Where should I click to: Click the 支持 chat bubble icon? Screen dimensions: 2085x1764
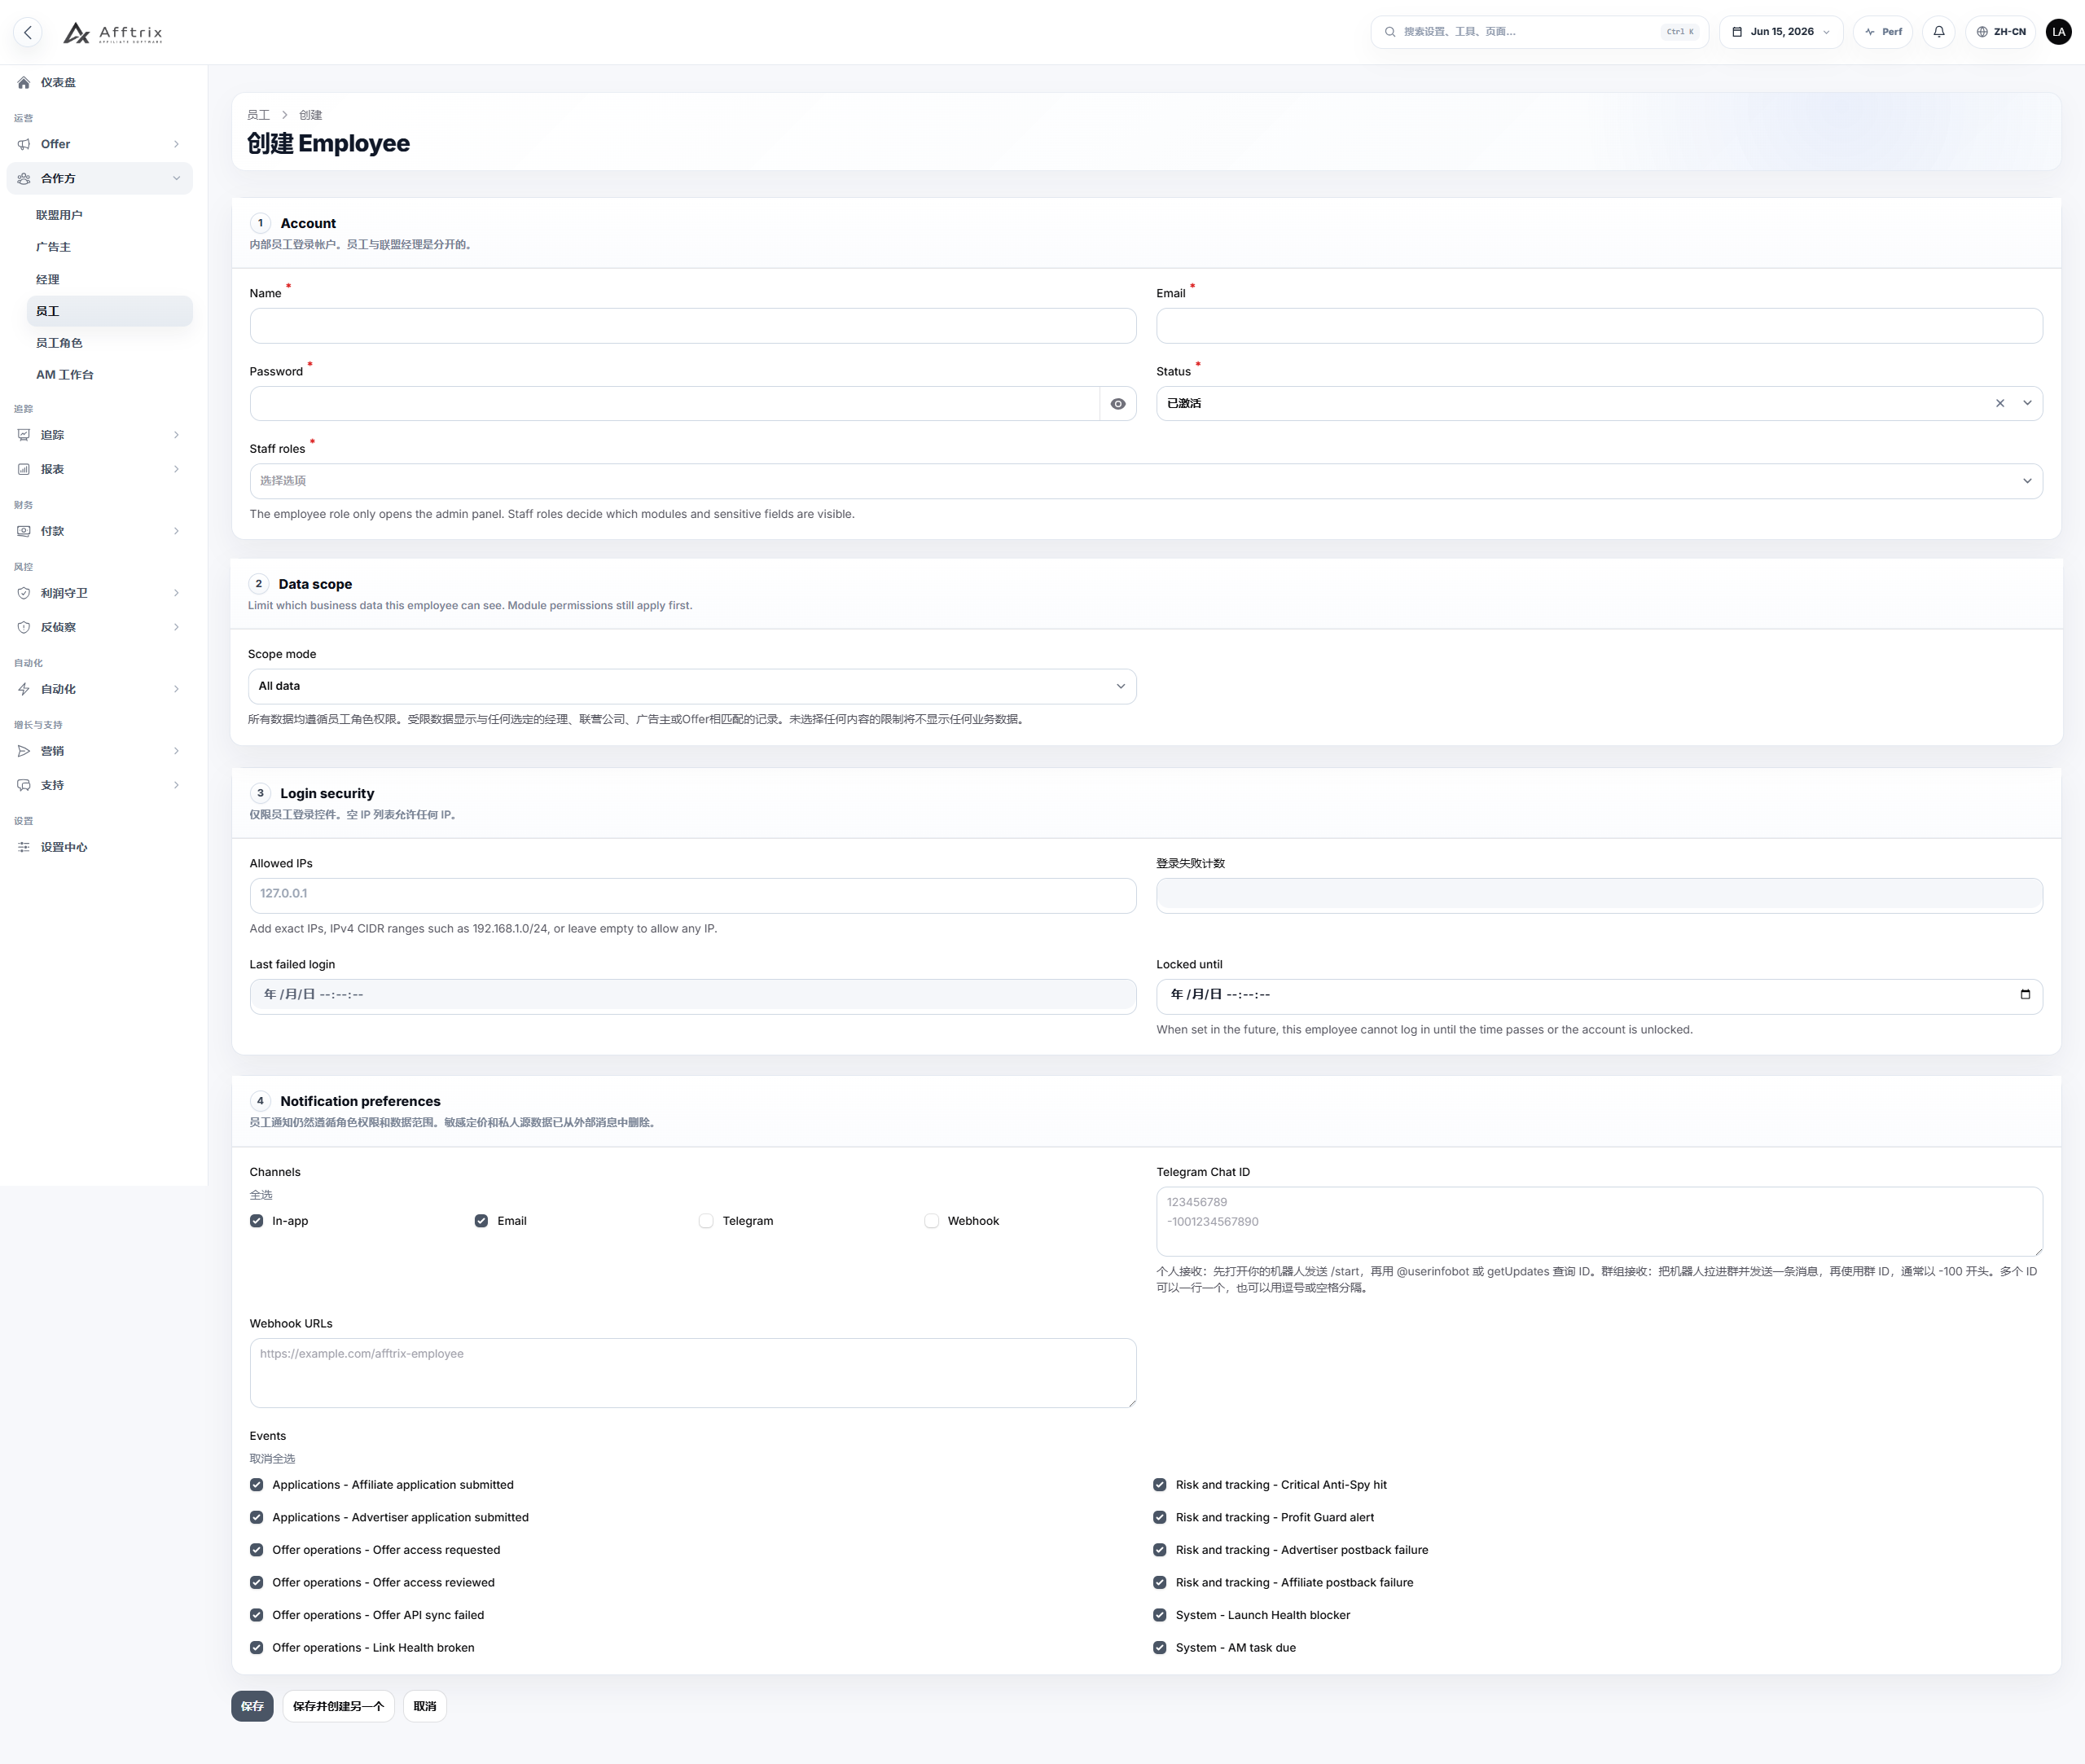point(24,785)
